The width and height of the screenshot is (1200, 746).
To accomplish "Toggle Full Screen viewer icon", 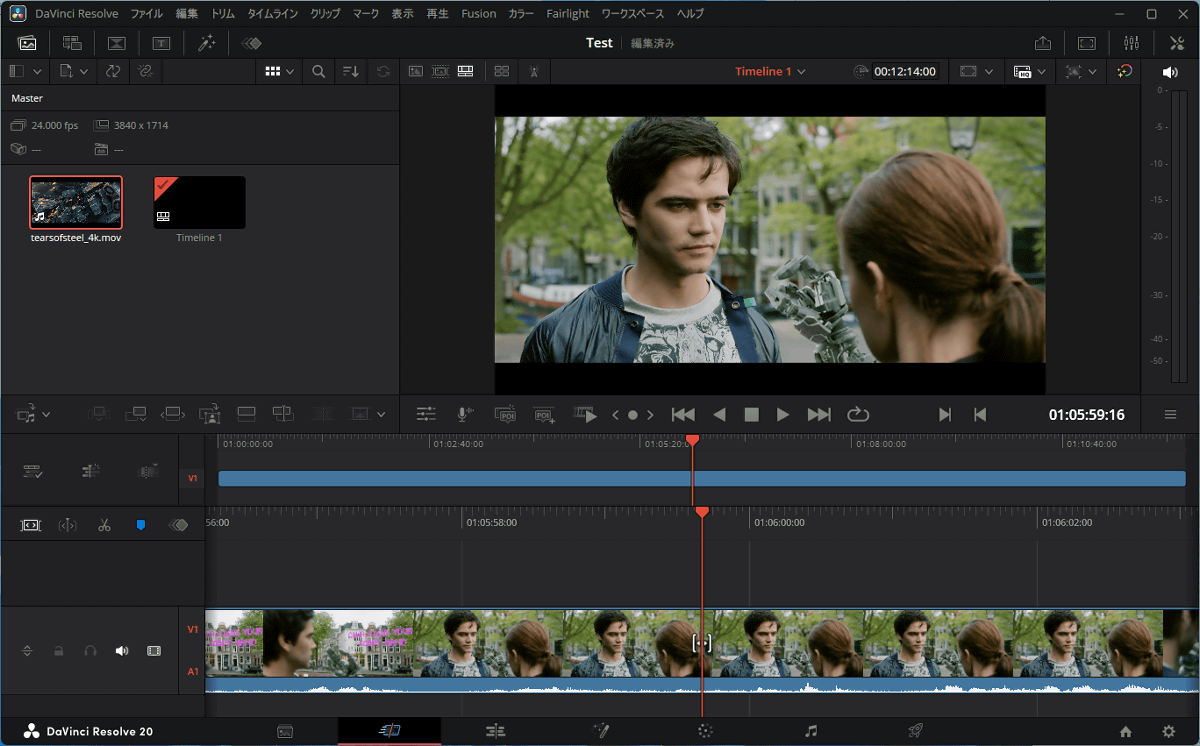I will tap(1087, 43).
